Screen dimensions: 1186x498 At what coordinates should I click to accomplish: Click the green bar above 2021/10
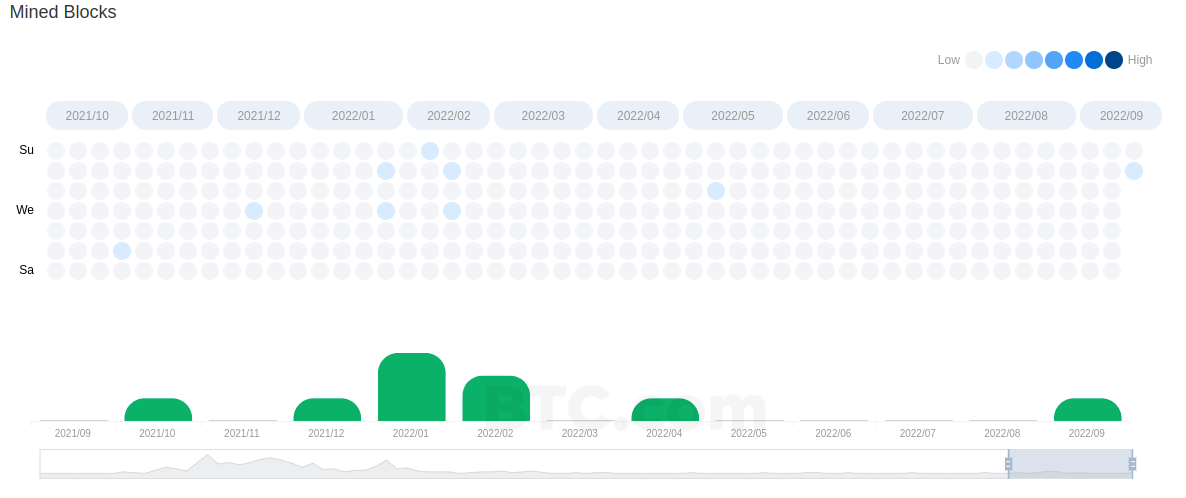tap(158, 409)
